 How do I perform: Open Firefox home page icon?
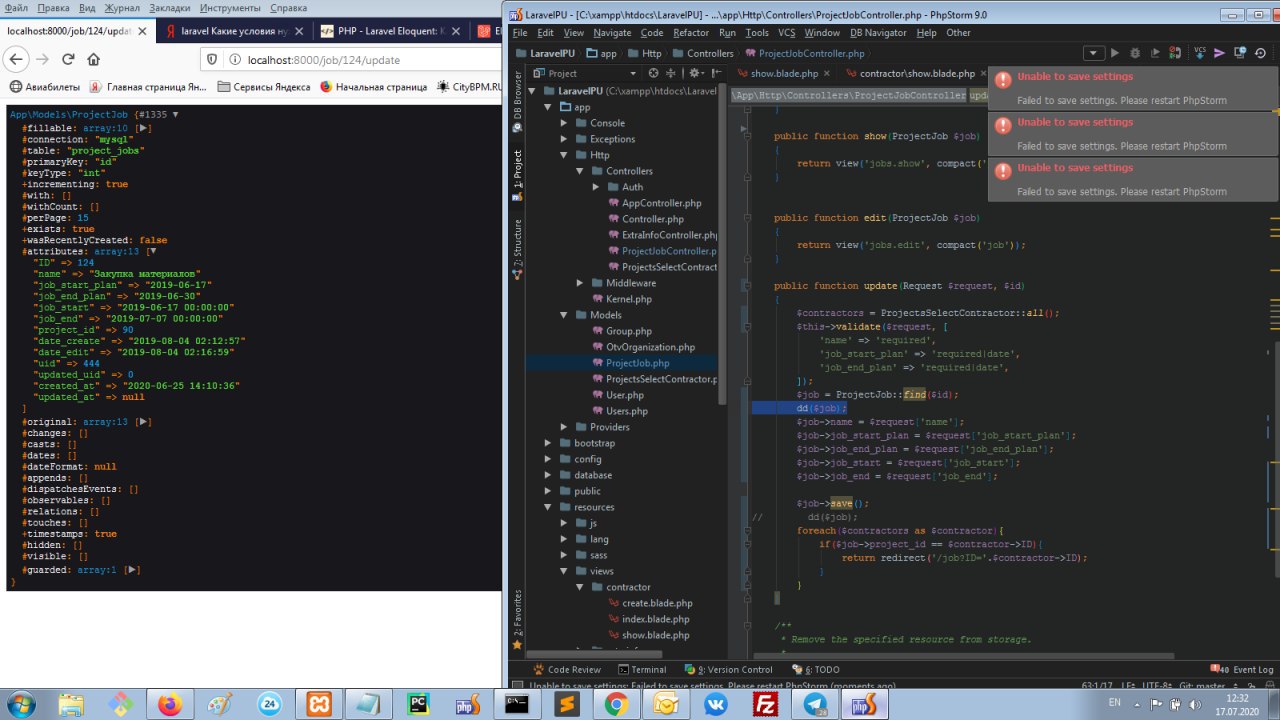94,60
